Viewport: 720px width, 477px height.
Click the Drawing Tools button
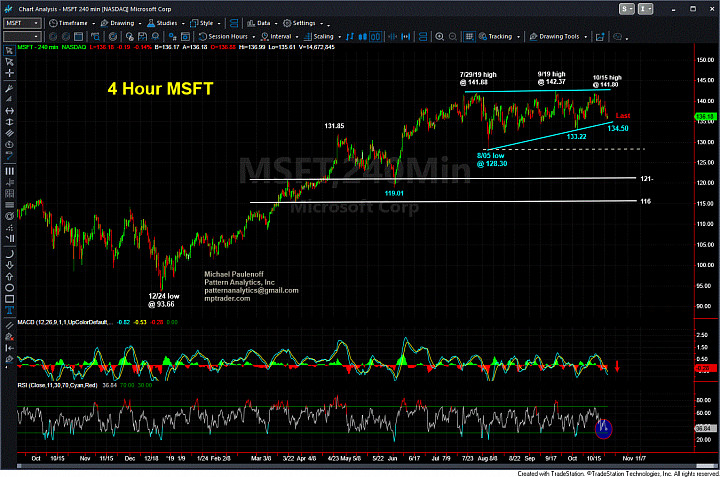coord(554,37)
